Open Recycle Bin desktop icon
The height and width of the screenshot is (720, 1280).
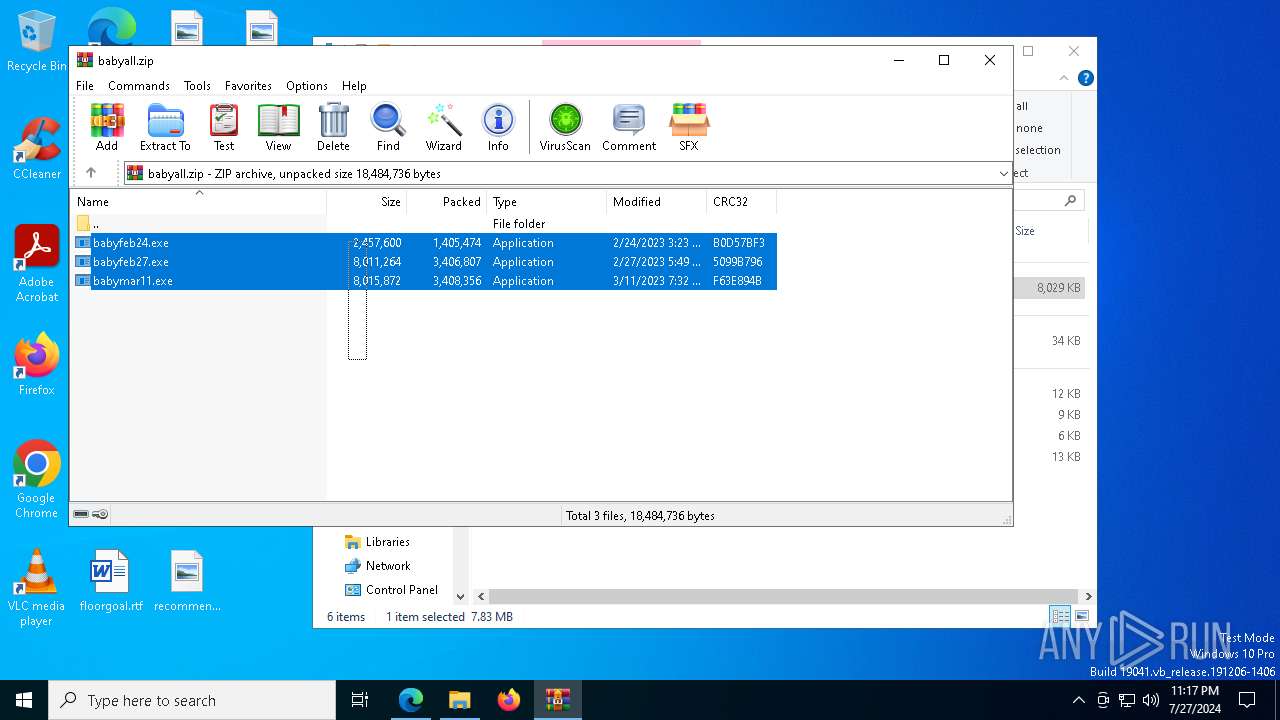[x=36, y=42]
